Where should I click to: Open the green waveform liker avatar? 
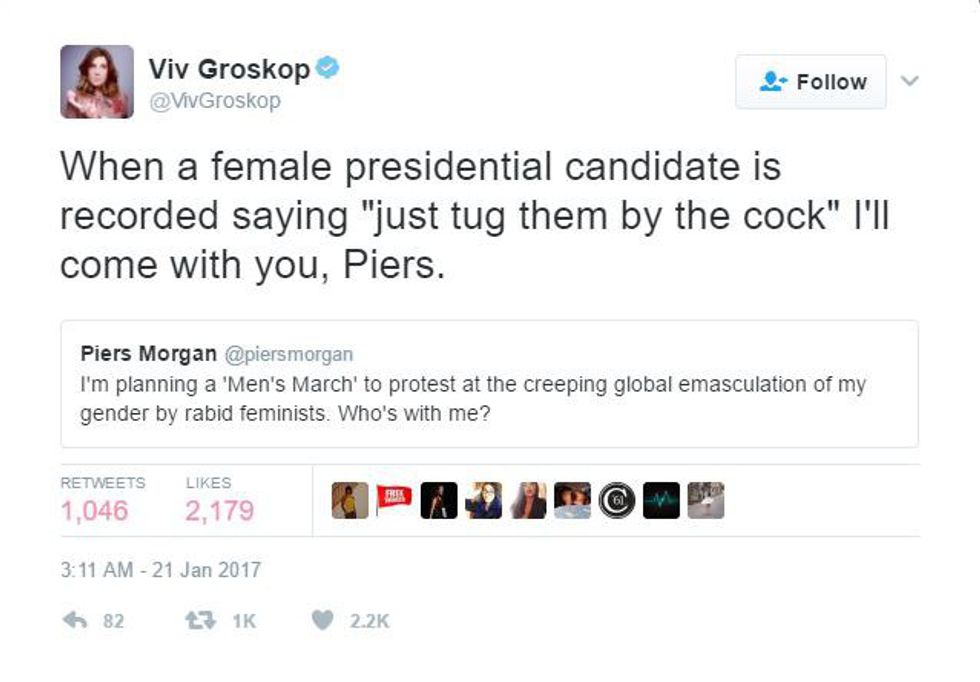click(661, 500)
